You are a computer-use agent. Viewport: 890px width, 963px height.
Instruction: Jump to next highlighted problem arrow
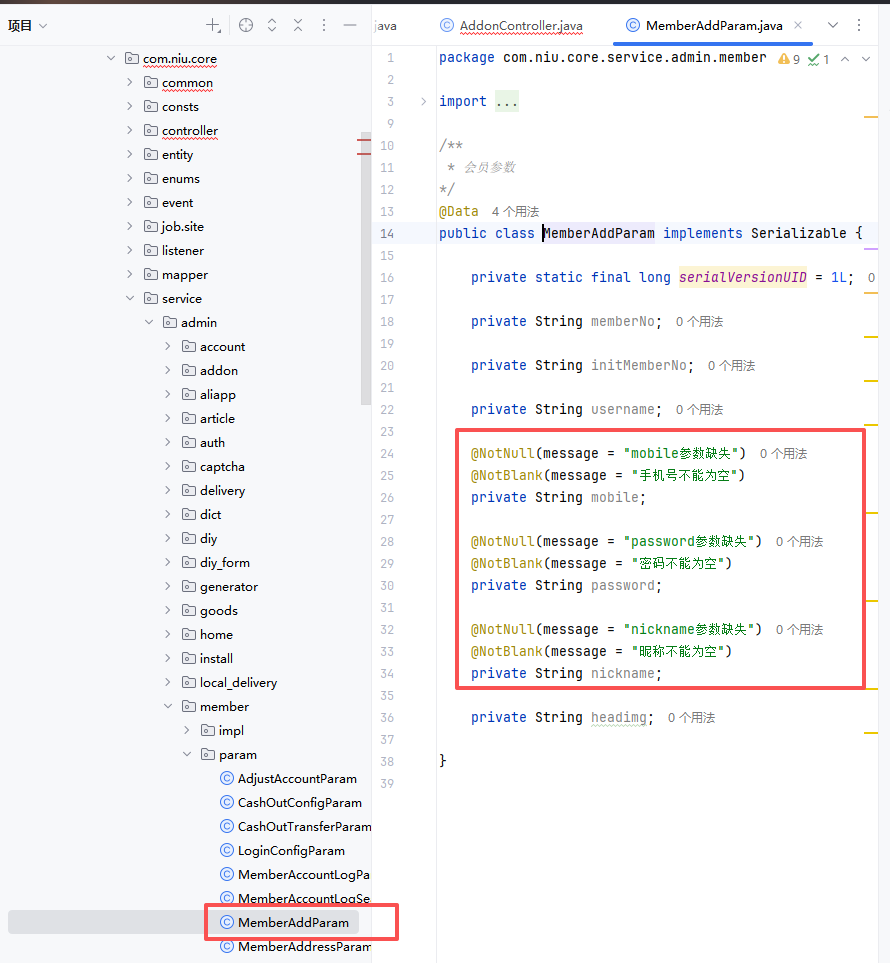pos(867,59)
